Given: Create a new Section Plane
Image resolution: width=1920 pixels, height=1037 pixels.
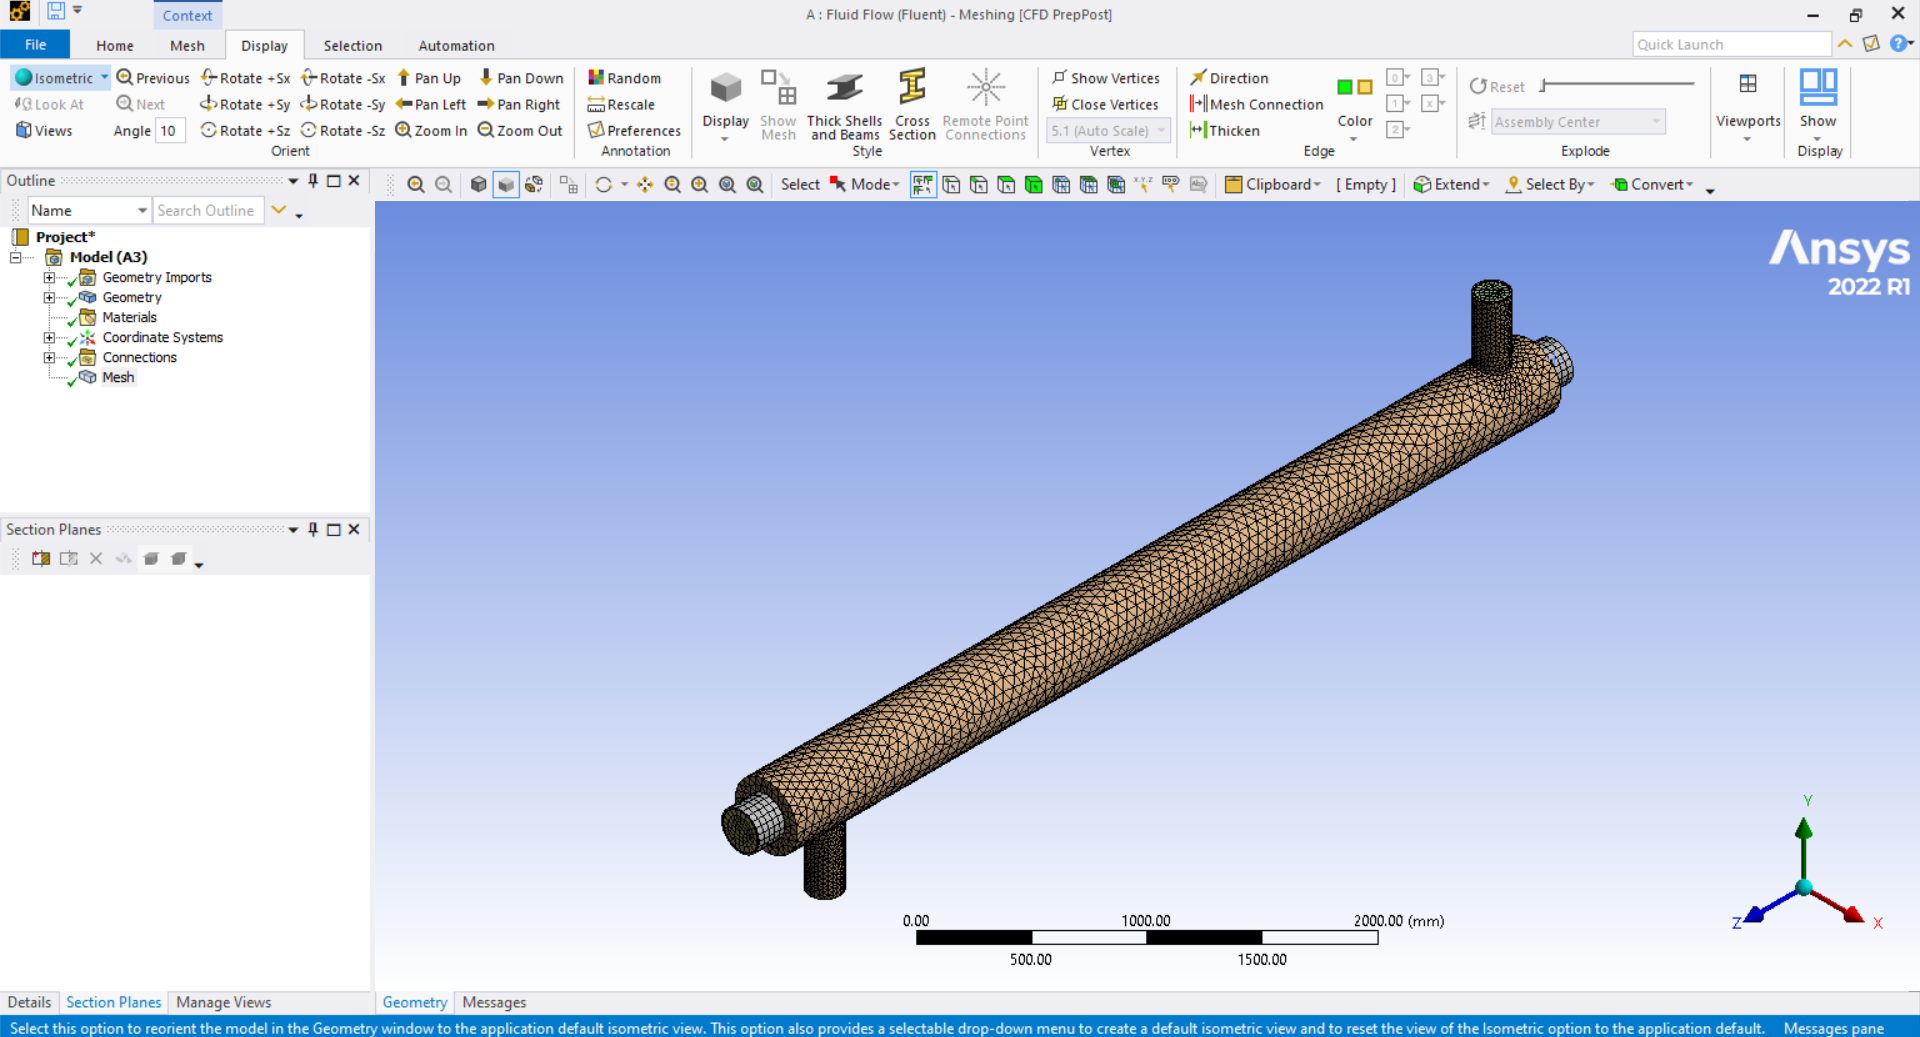Looking at the screenshot, I should [x=41, y=559].
